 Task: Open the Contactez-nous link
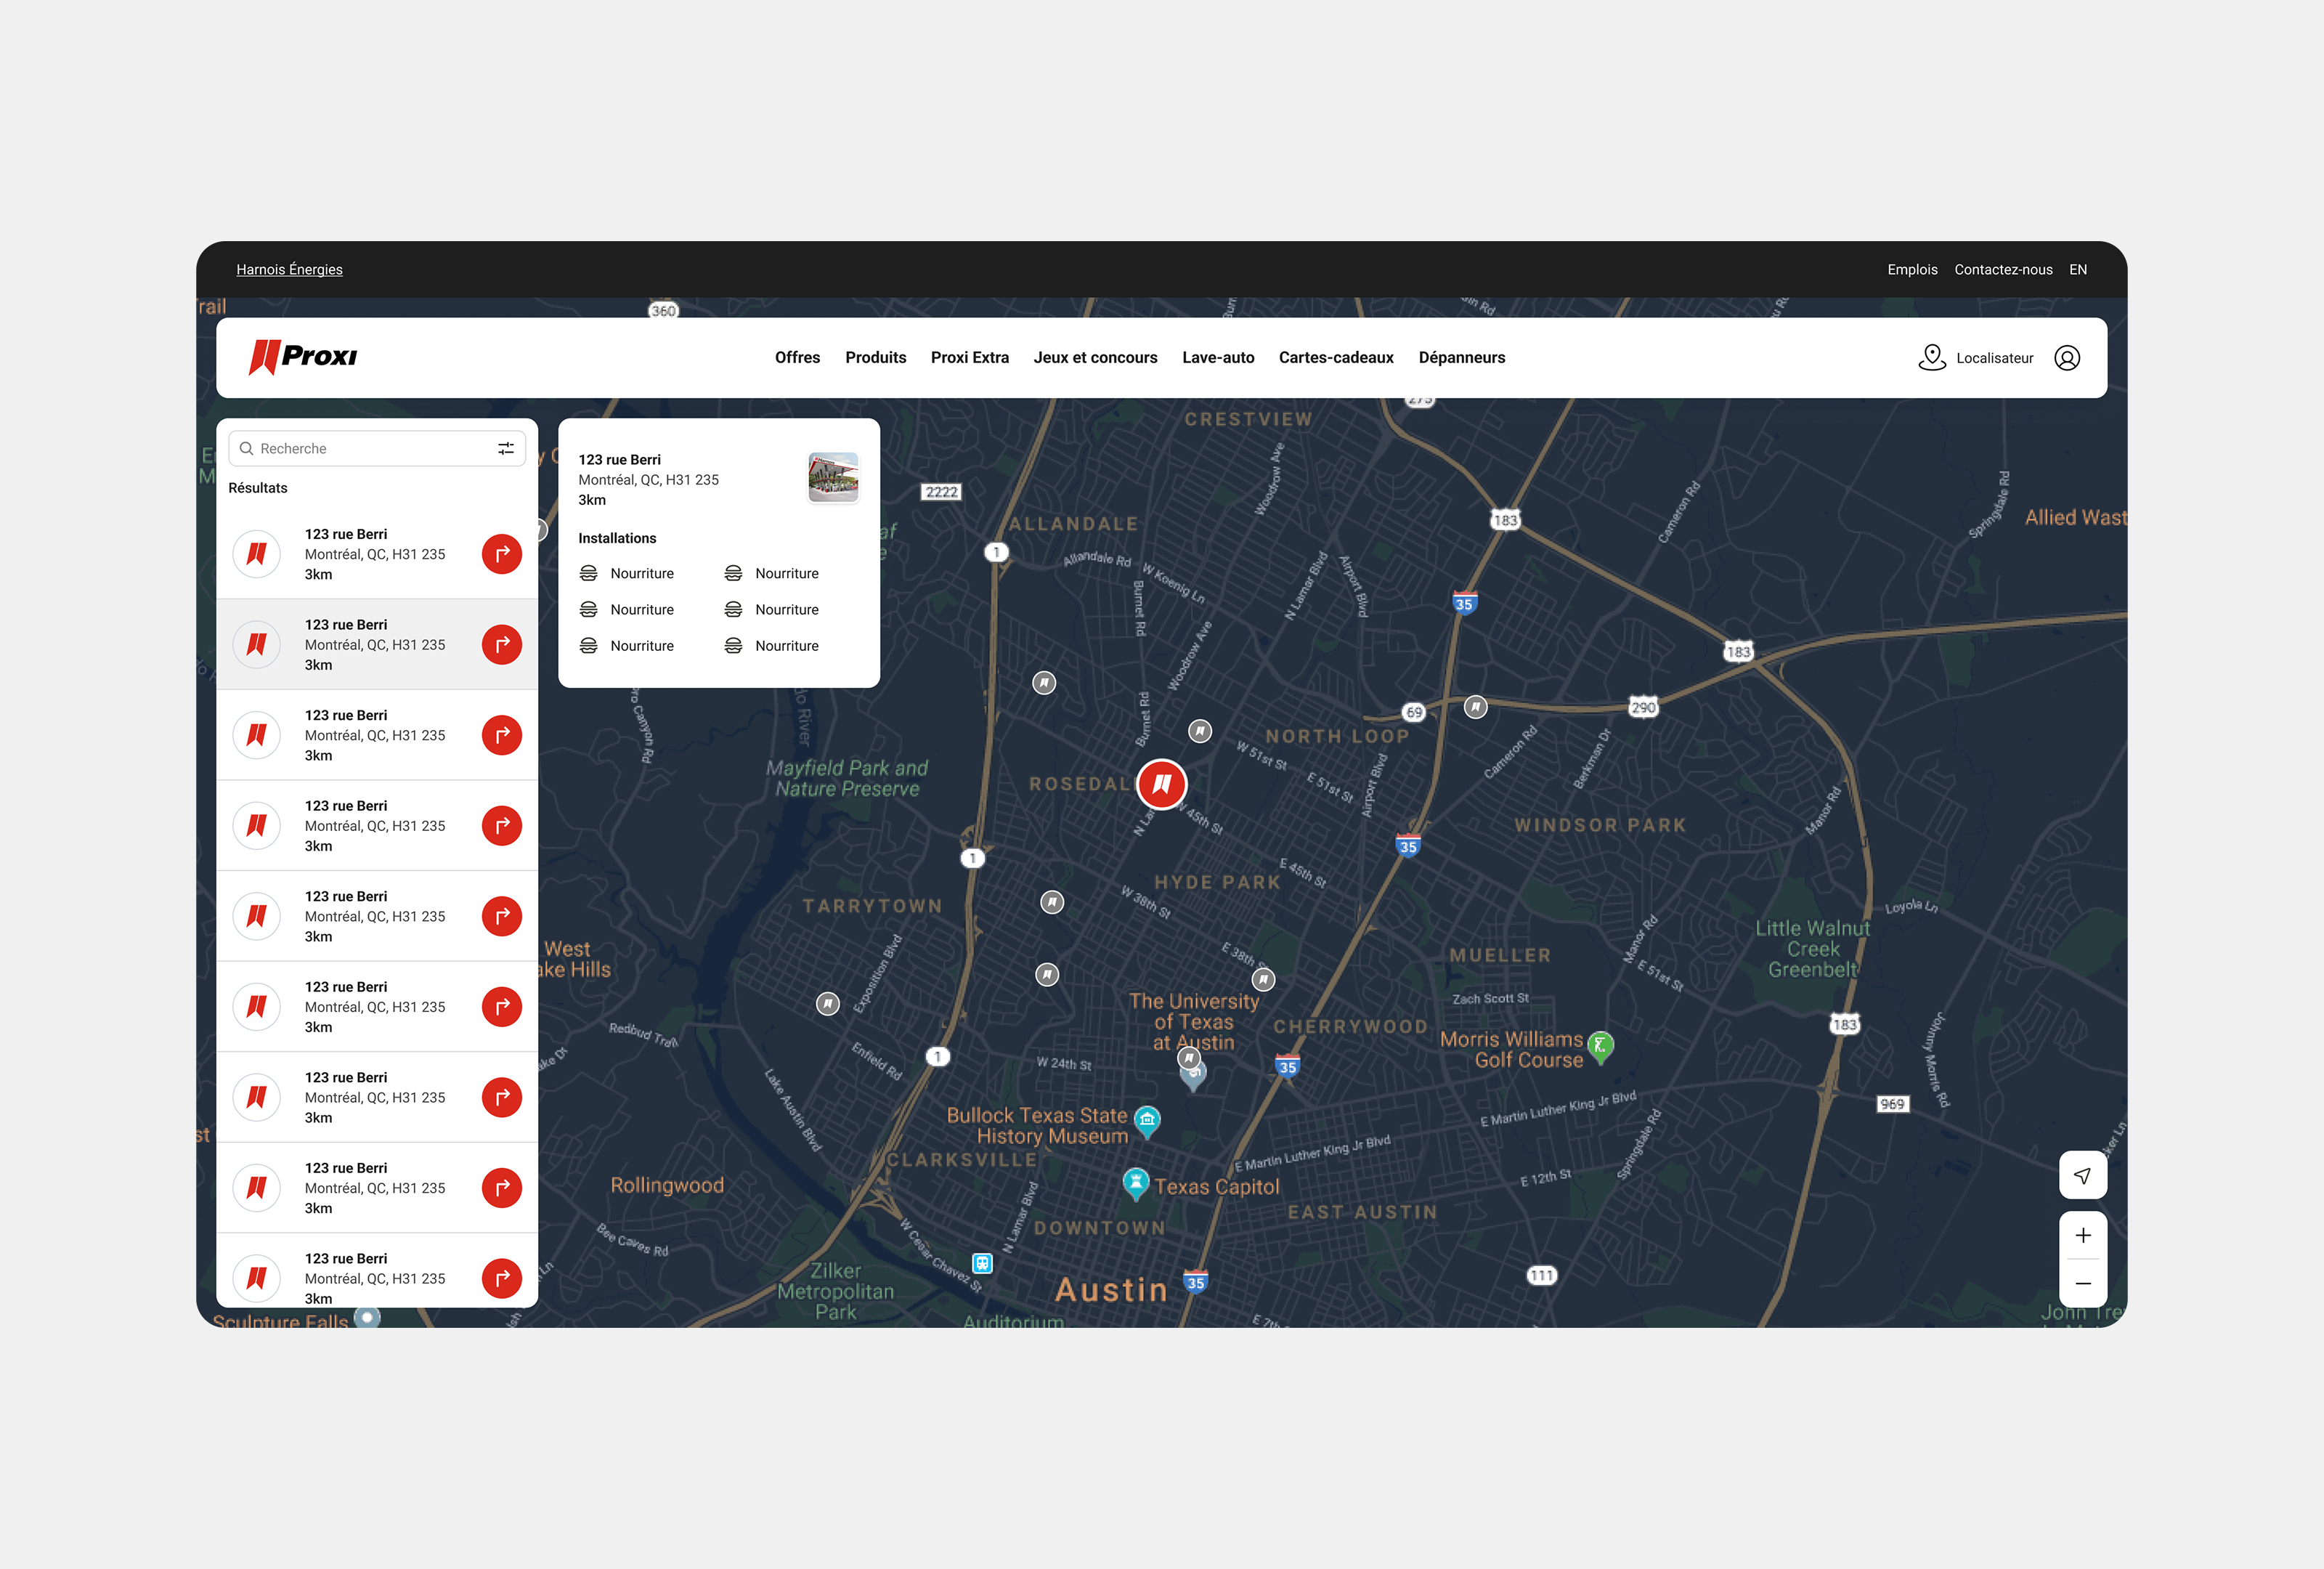(2002, 270)
